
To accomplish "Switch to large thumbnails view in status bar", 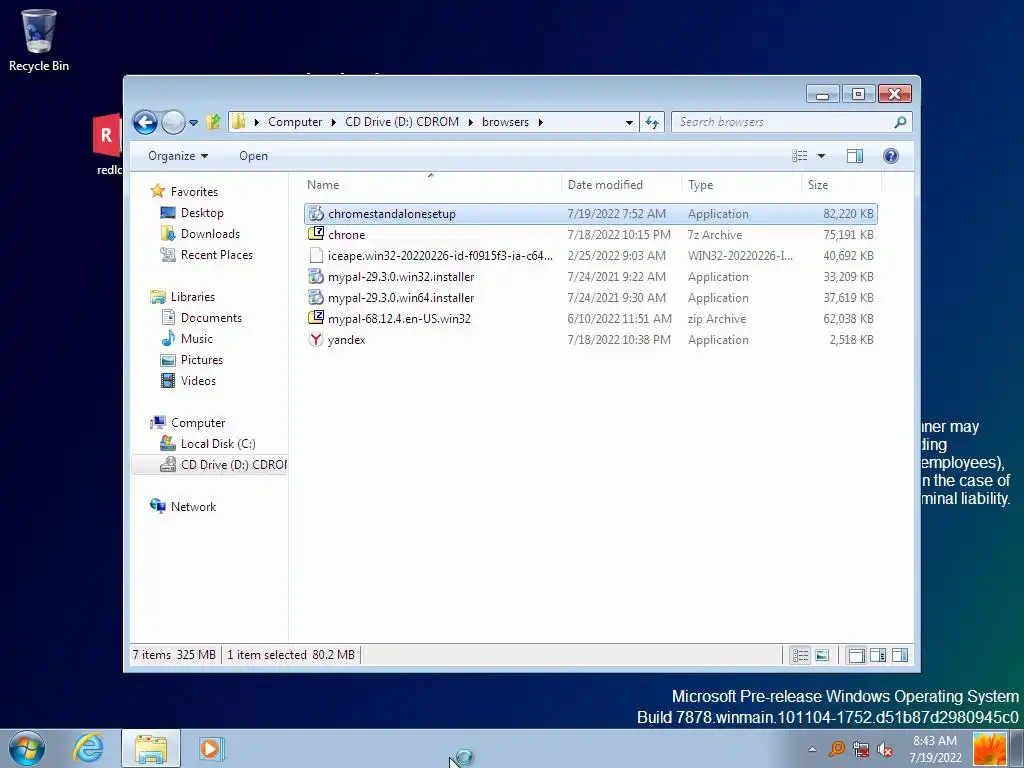I will coord(822,655).
